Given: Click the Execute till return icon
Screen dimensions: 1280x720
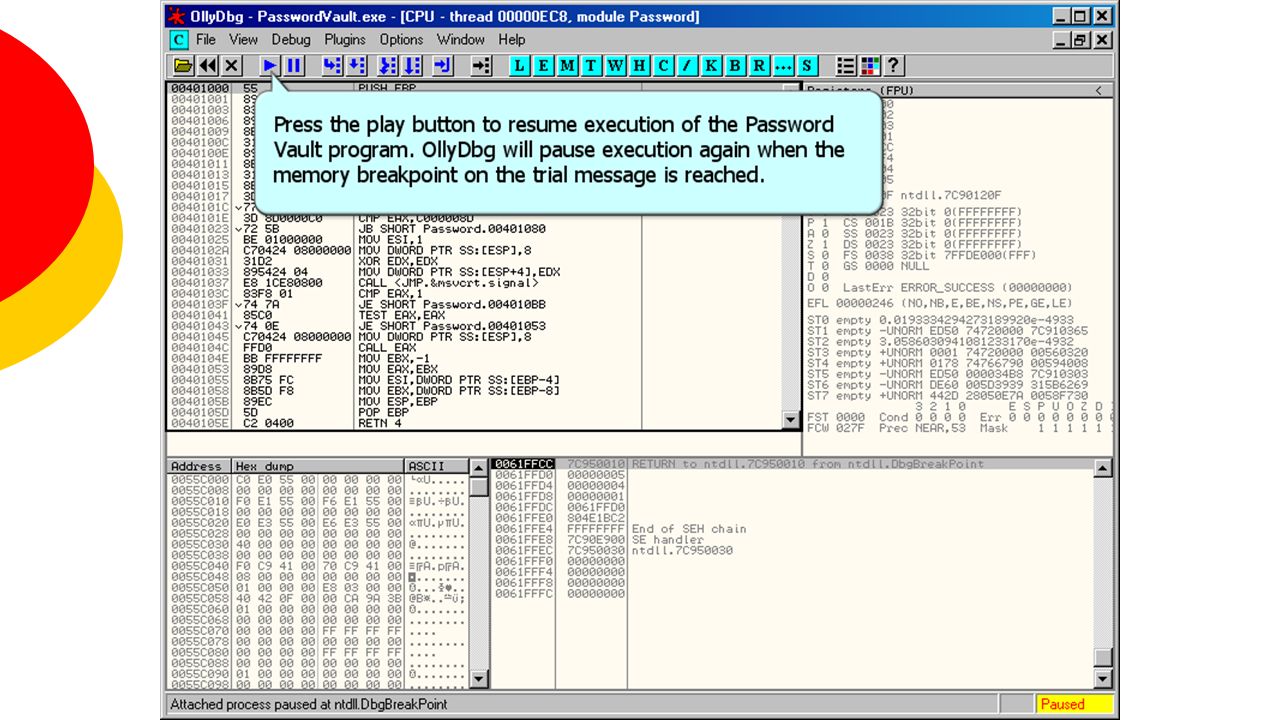Looking at the screenshot, I should [443, 66].
